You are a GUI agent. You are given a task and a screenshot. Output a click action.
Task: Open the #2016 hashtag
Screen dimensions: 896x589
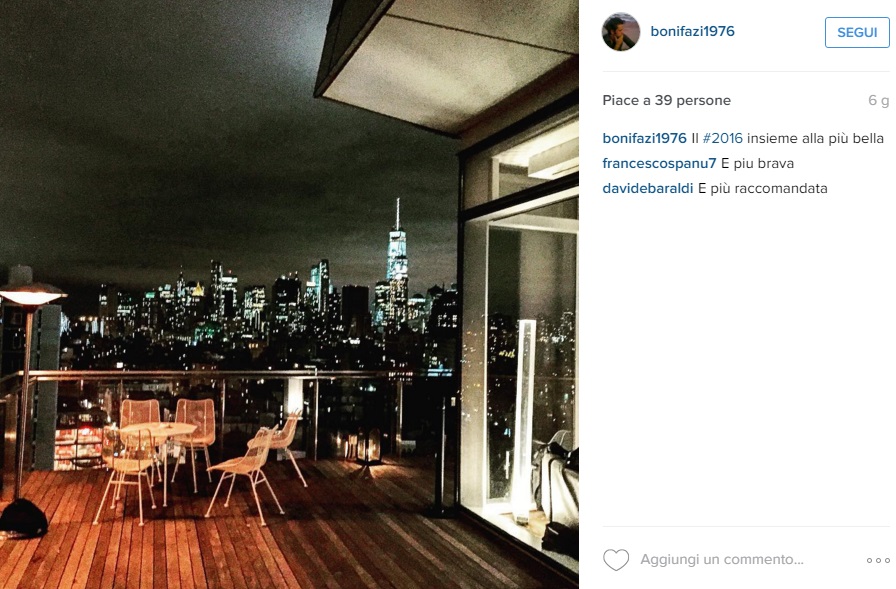[x=722, y=138]
